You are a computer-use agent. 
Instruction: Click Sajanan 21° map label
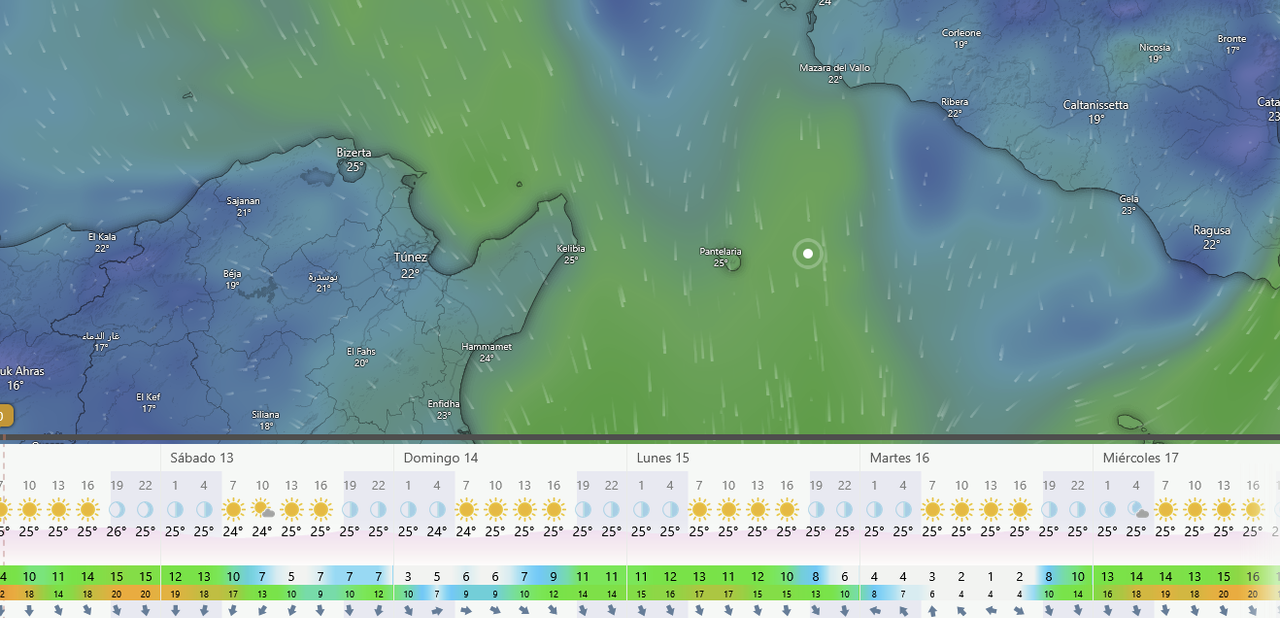coord(243,206)
